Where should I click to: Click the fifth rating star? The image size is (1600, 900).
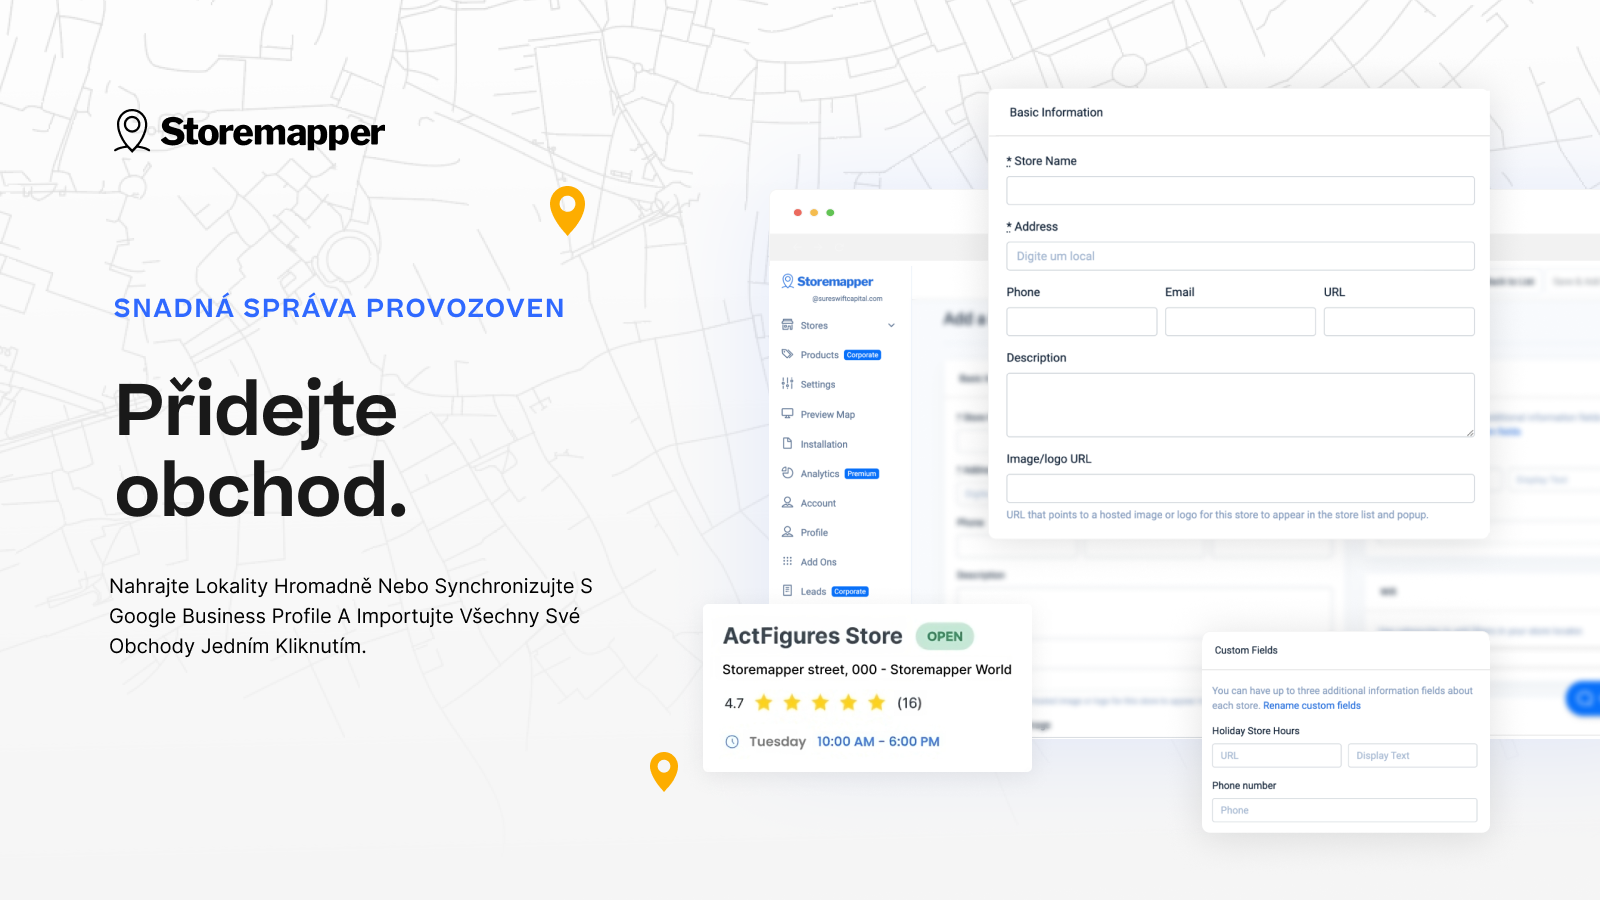[877, 703]
